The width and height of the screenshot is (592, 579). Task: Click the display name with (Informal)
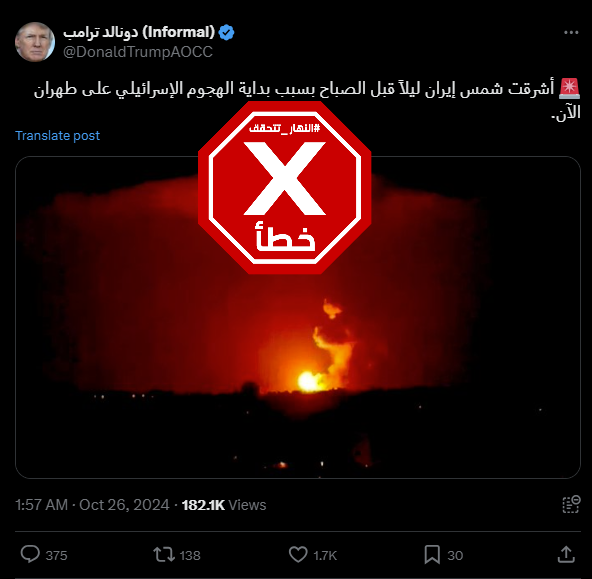139,32
